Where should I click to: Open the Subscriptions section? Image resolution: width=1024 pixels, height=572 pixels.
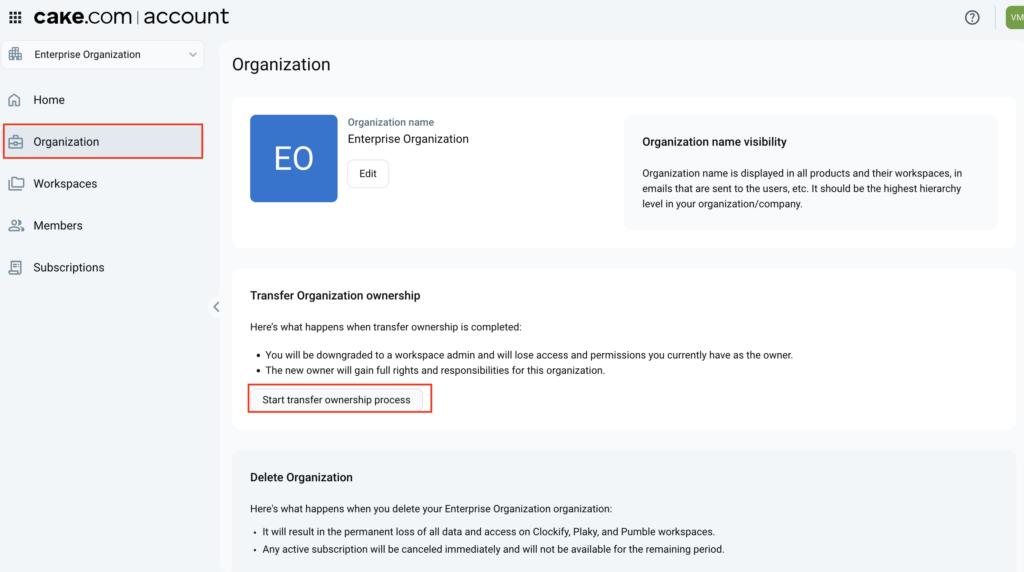pos(69,268)
